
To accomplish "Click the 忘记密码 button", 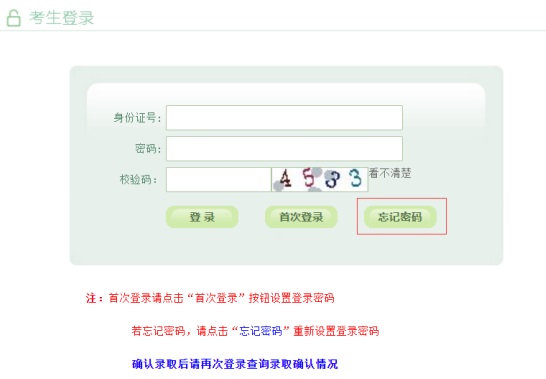I will (400, 217).
